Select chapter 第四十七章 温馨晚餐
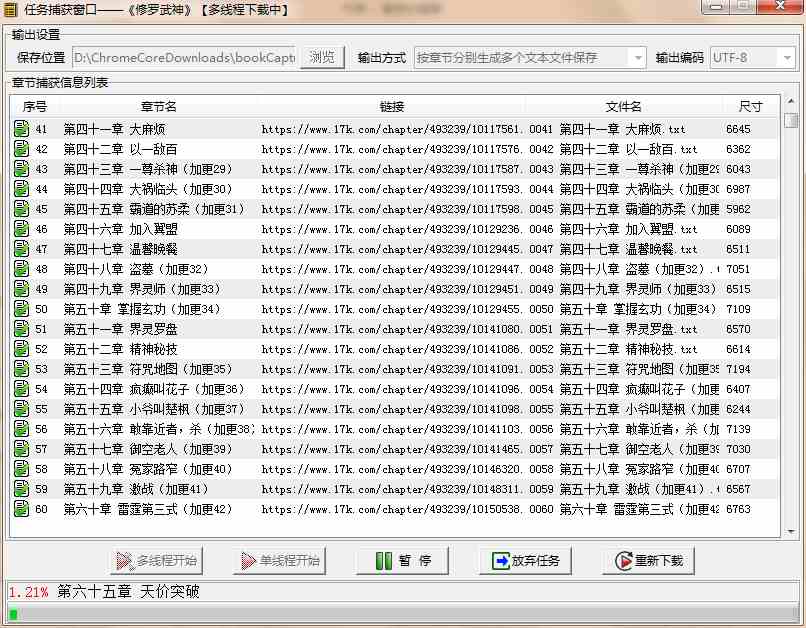The image size is (806, 628). coord(120,249)
